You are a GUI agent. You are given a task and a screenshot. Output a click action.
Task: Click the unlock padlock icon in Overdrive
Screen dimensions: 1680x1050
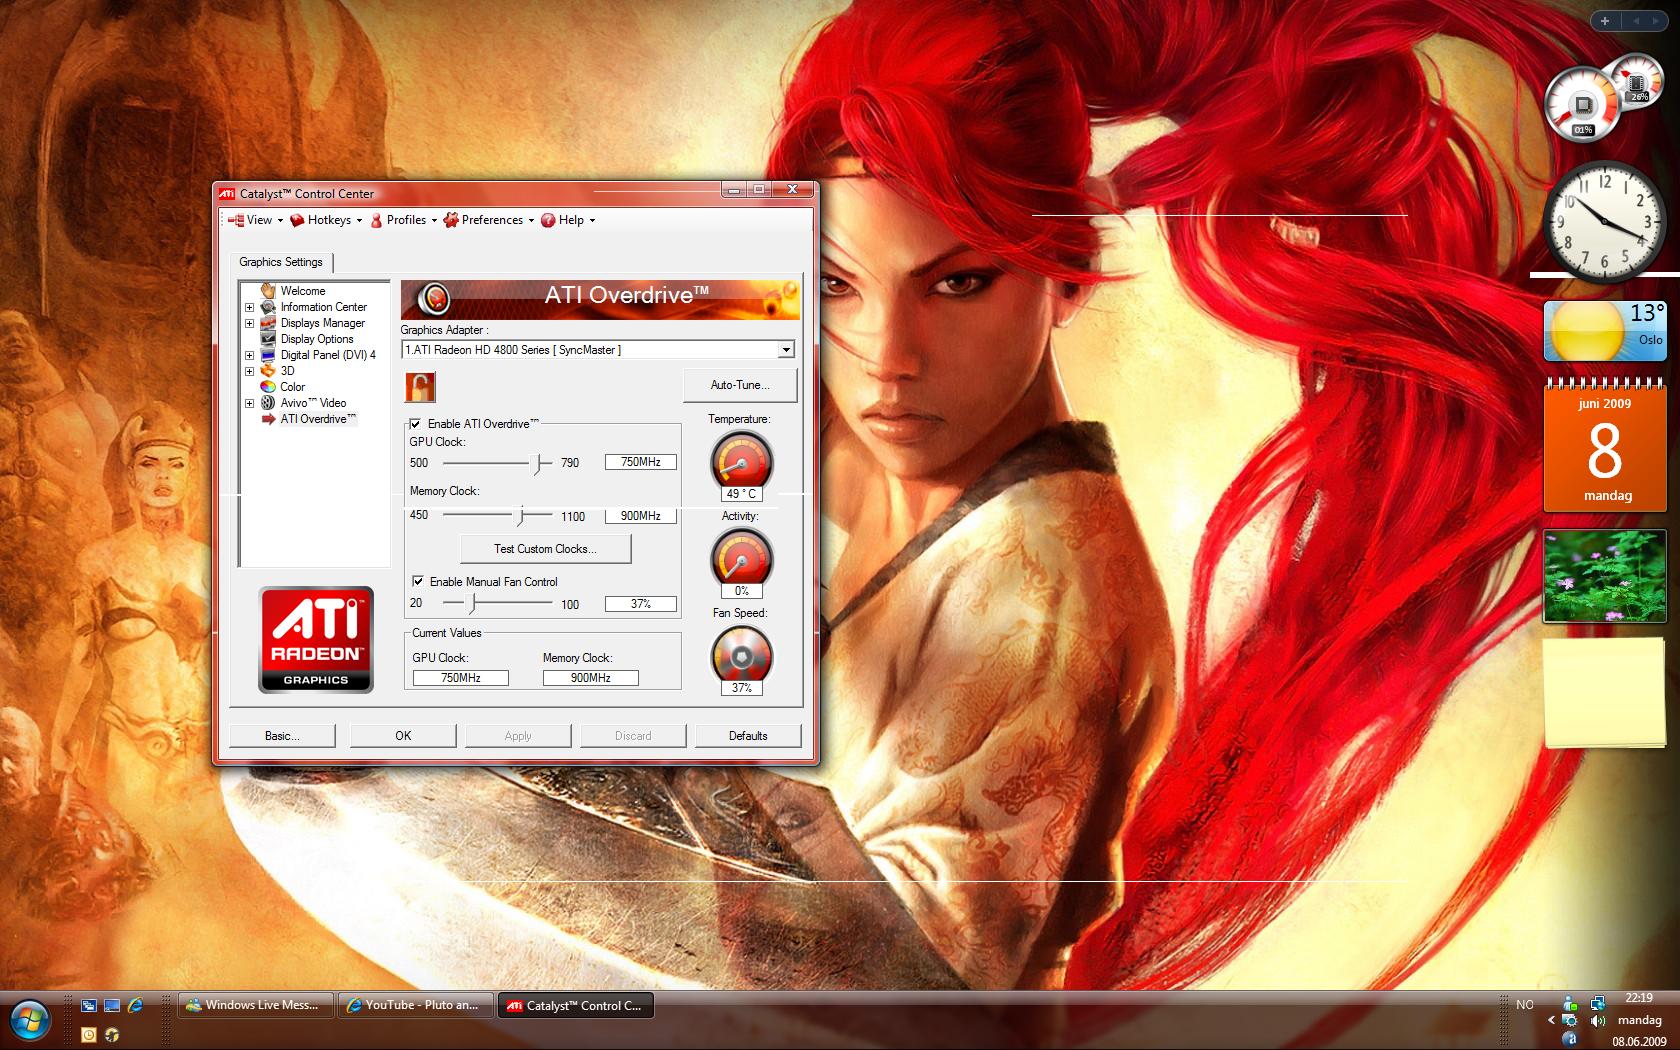click(420, 387)
